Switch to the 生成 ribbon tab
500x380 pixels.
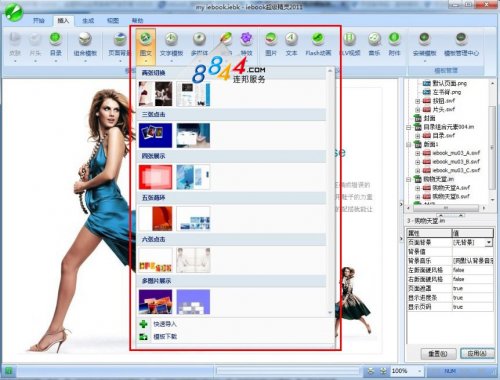pyautogui.click(x=88, y=21)
